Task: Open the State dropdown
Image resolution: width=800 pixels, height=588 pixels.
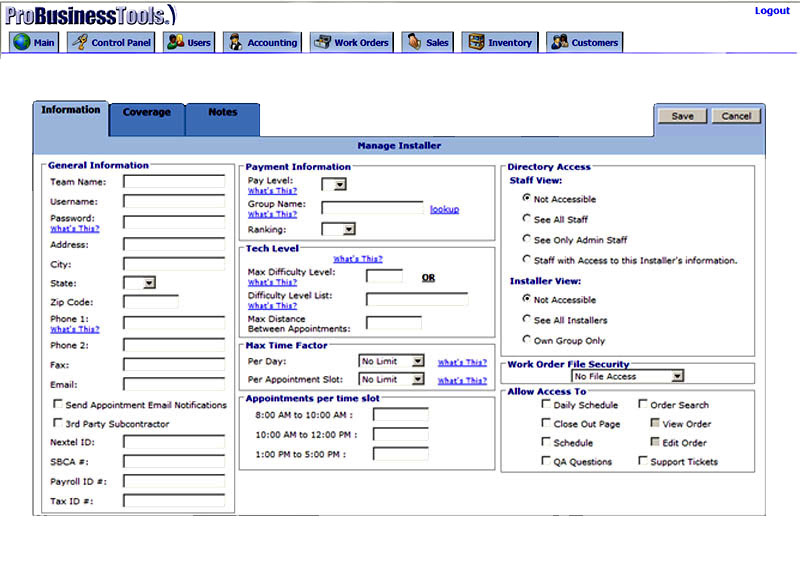Action: tap(139, 283)
